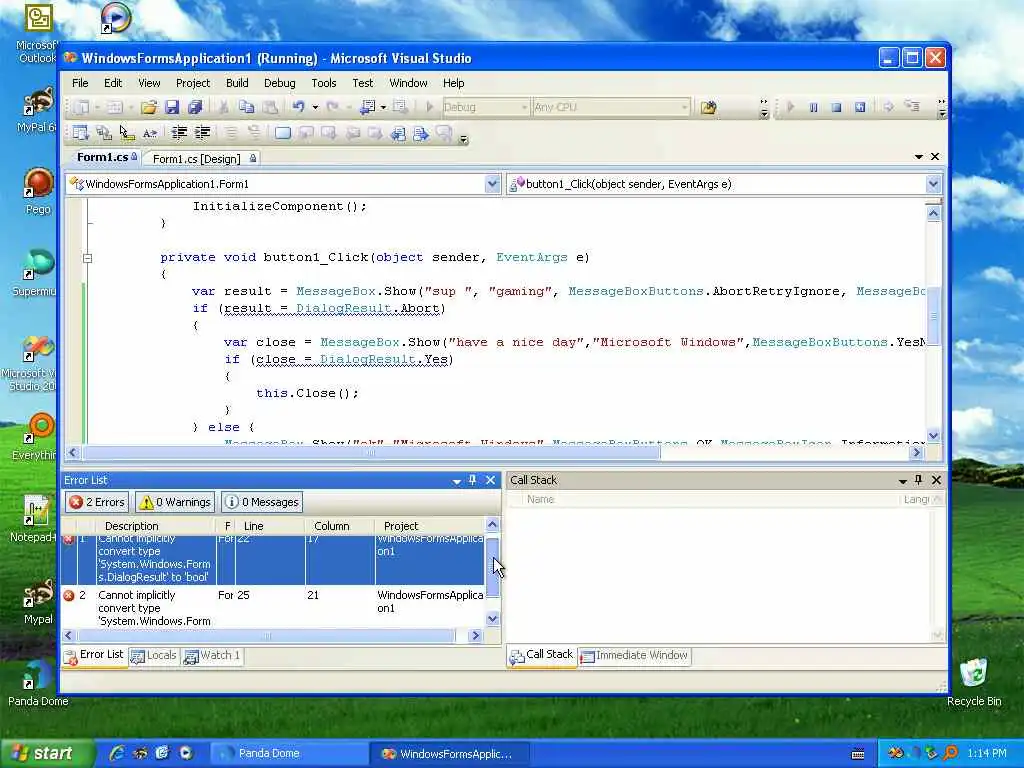Open text editor toolbar options arrow
Screen dimensions: 1024x768
(x=464, y=139)
